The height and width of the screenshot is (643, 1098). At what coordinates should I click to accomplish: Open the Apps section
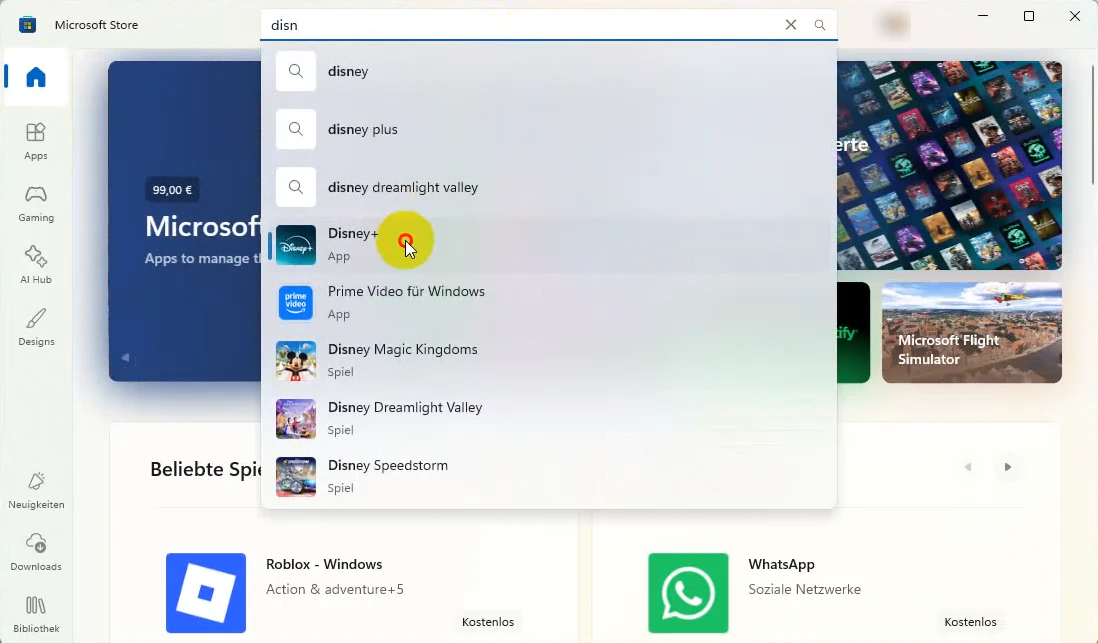pos(36,141)
